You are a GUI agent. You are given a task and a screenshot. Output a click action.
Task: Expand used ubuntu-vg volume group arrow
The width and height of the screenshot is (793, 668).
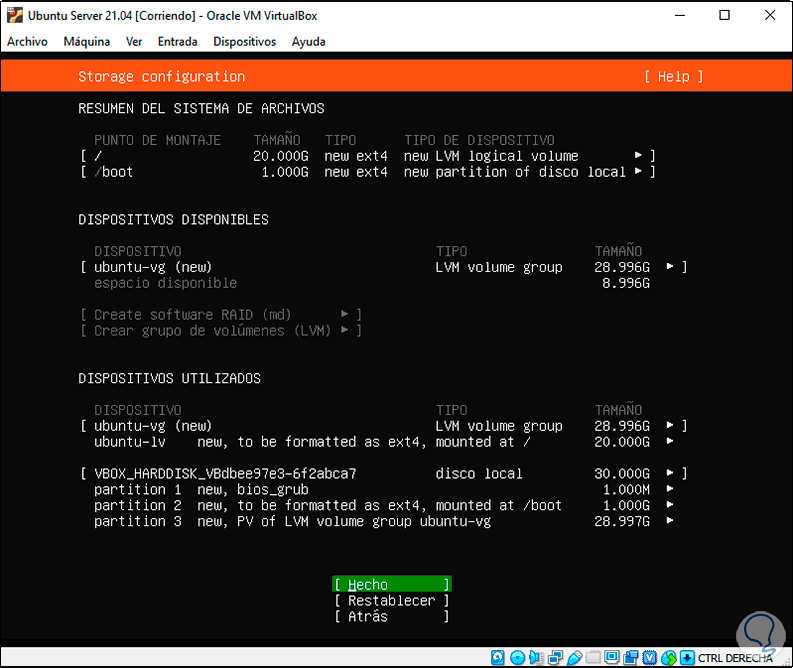tap(670, 425)
